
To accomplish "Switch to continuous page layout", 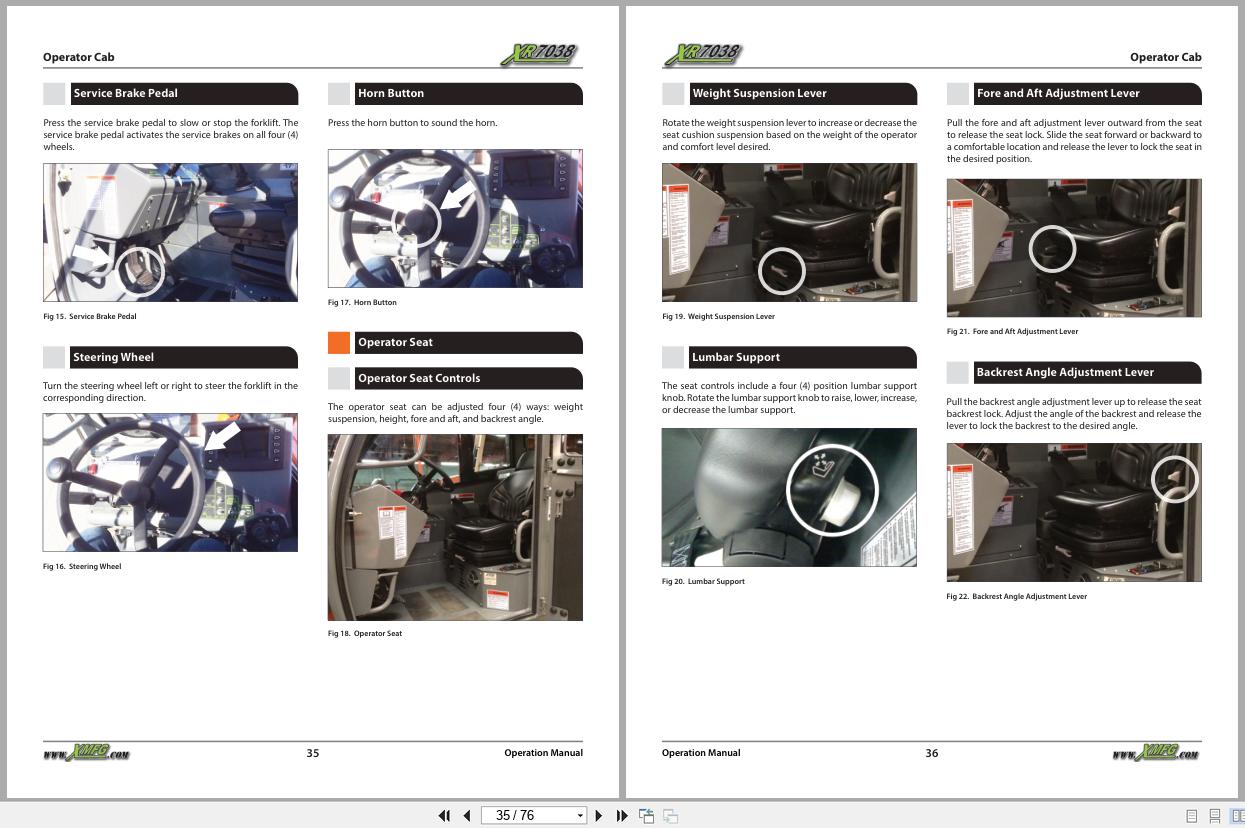I will click(1214, 816).
